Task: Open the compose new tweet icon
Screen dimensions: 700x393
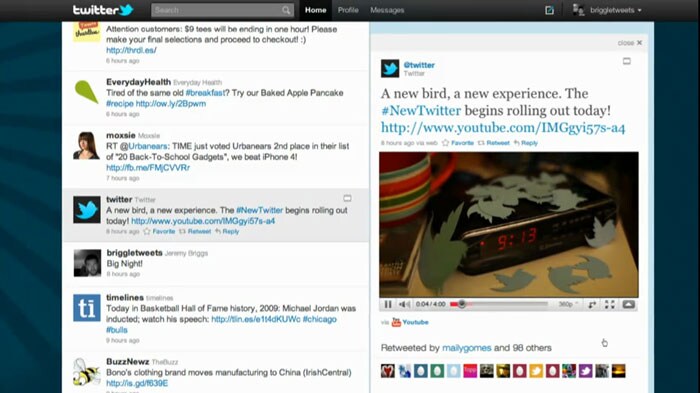Action: 549,10
